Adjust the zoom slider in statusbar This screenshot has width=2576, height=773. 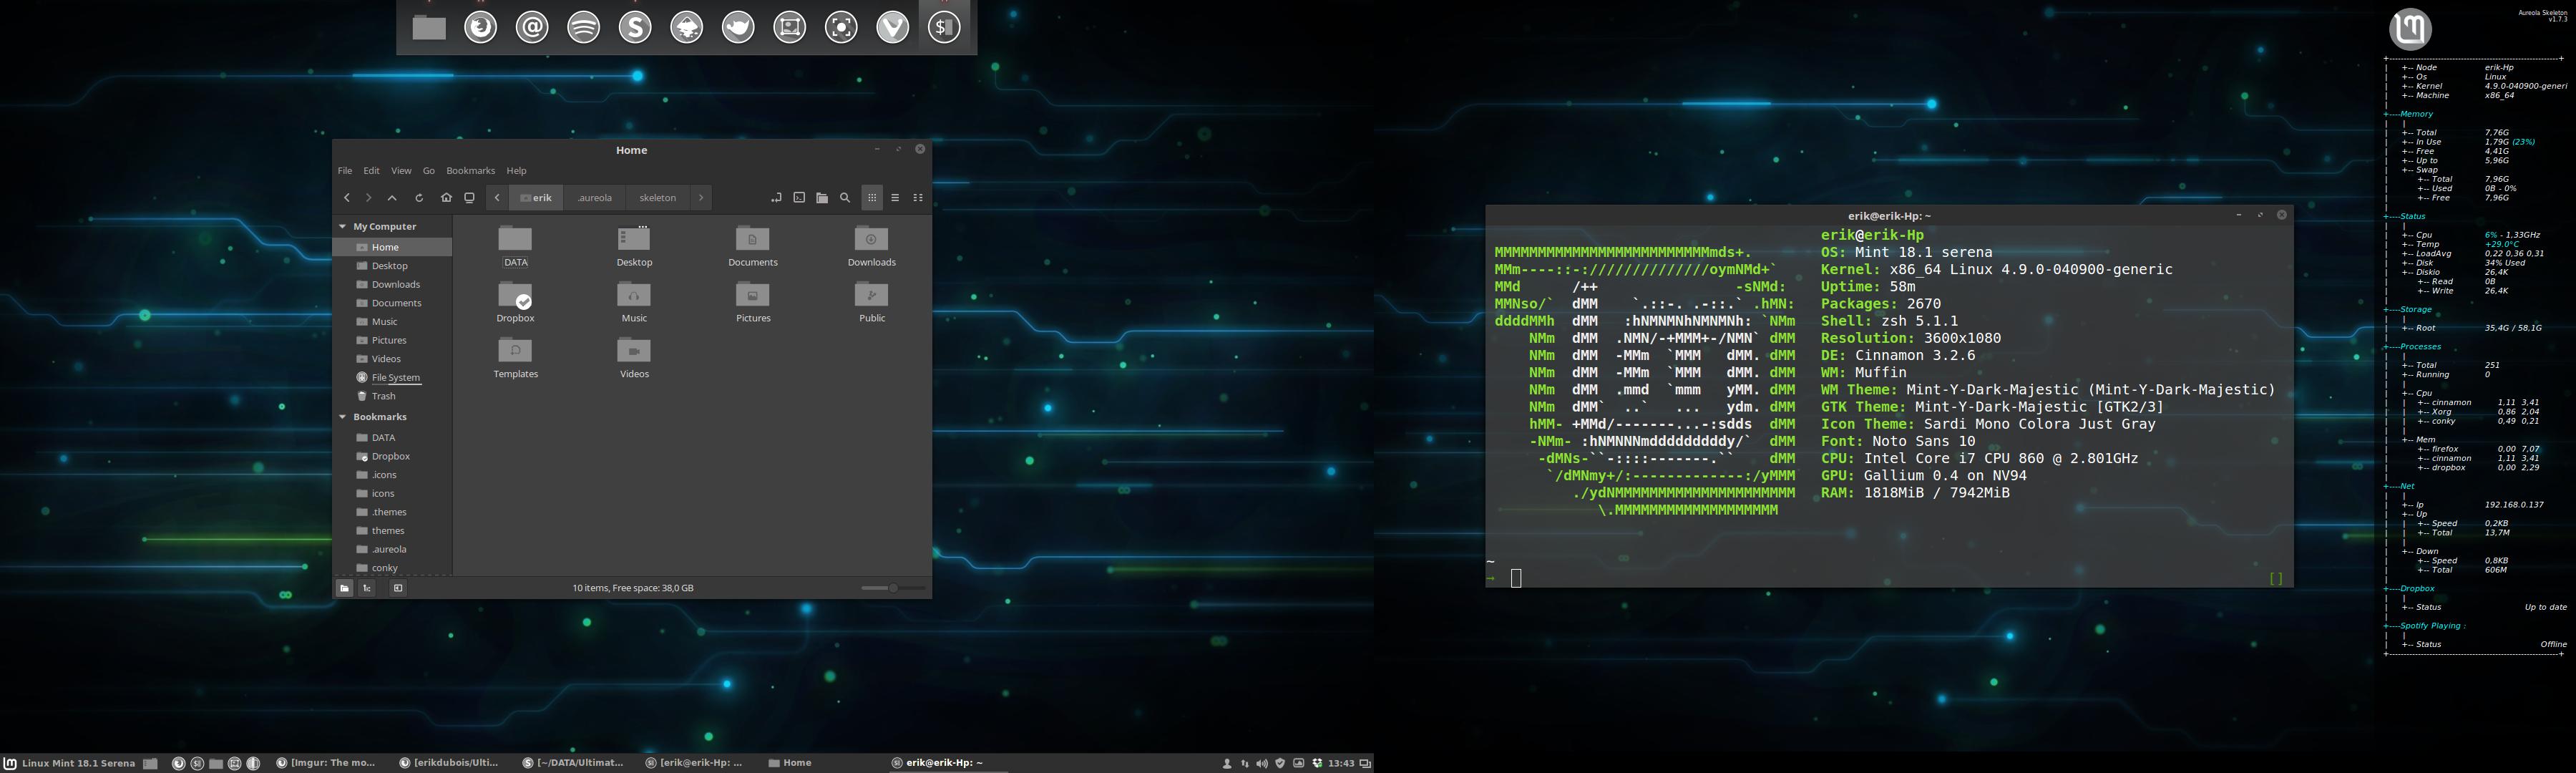click(x=893, y=588)
